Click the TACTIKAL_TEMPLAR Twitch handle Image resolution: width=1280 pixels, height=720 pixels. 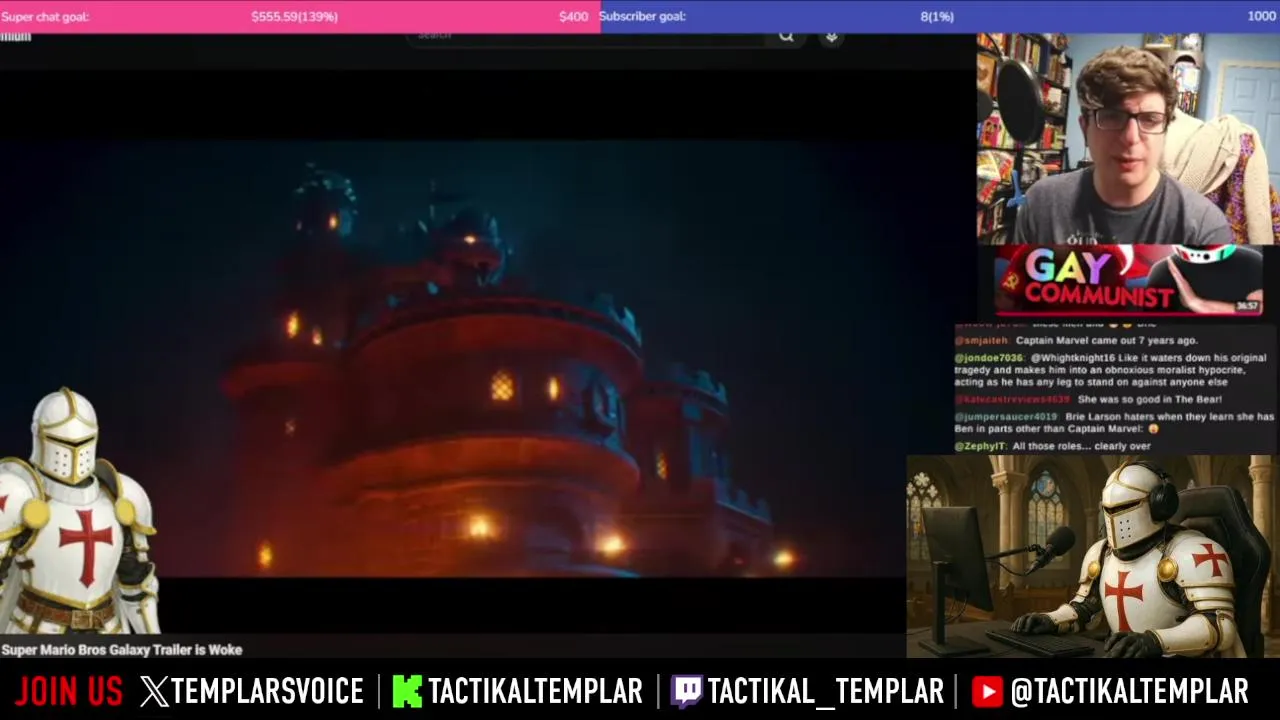(825, 691)
